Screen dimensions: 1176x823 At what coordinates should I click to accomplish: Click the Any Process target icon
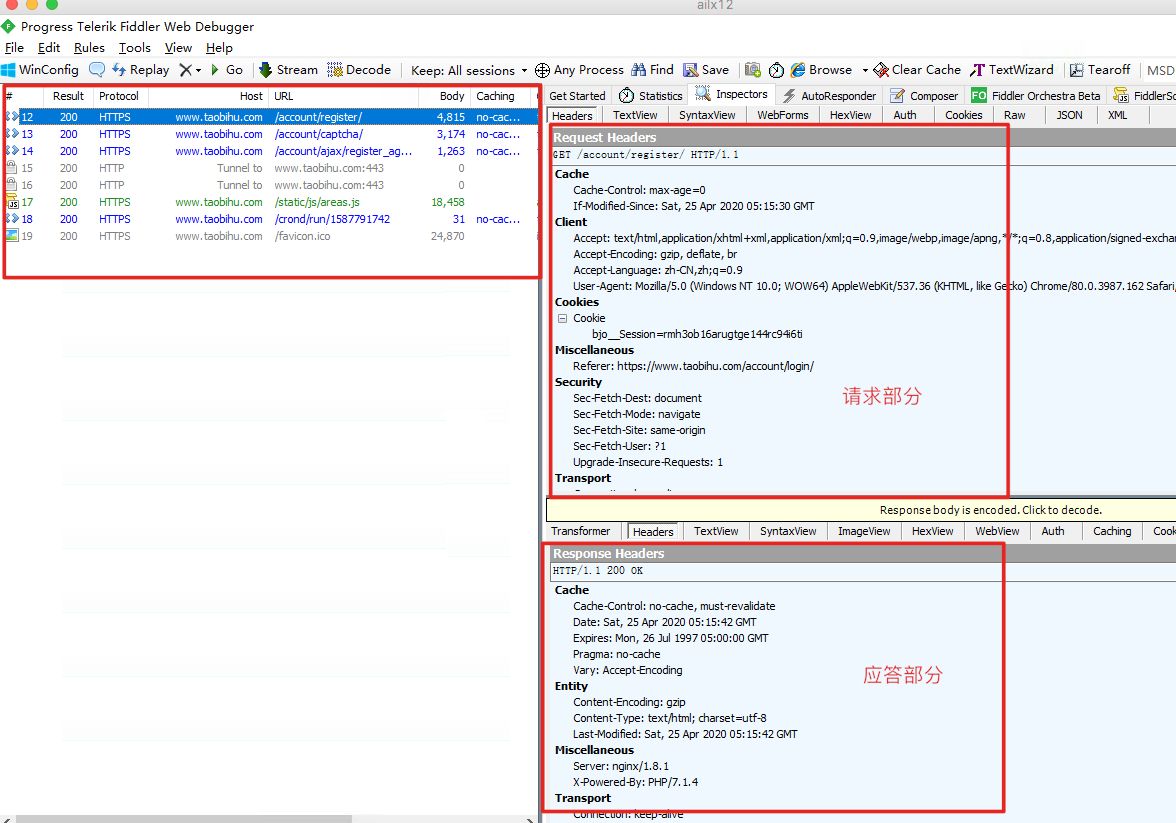542,71
